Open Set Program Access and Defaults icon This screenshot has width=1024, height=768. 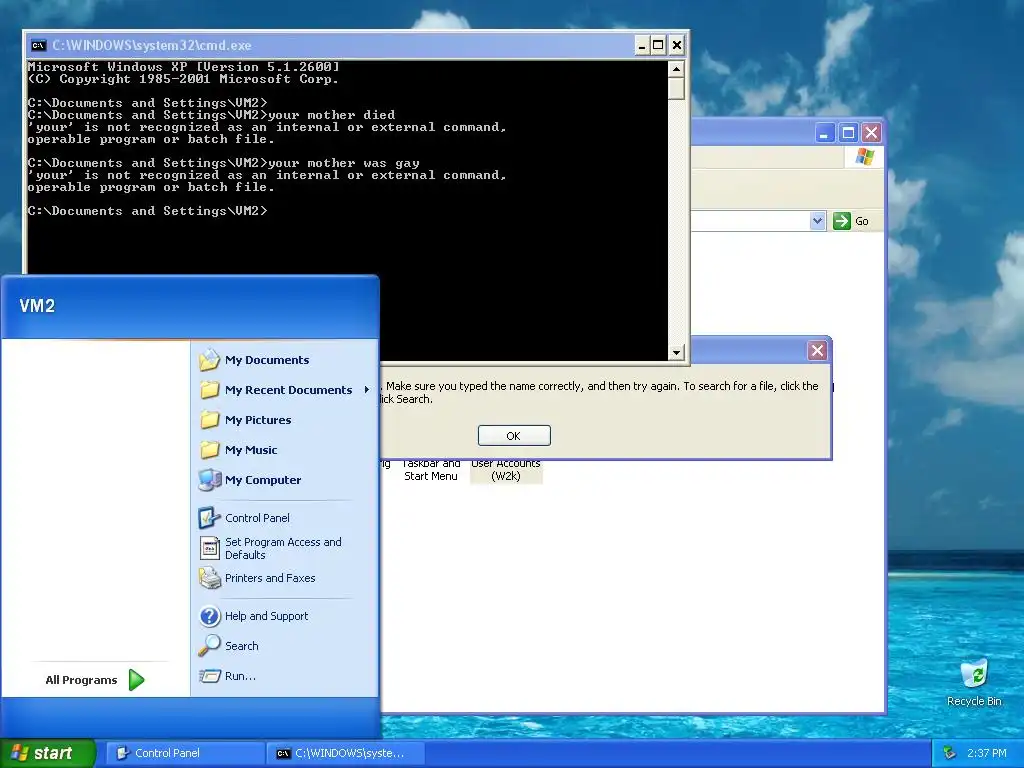coord(209,548)
